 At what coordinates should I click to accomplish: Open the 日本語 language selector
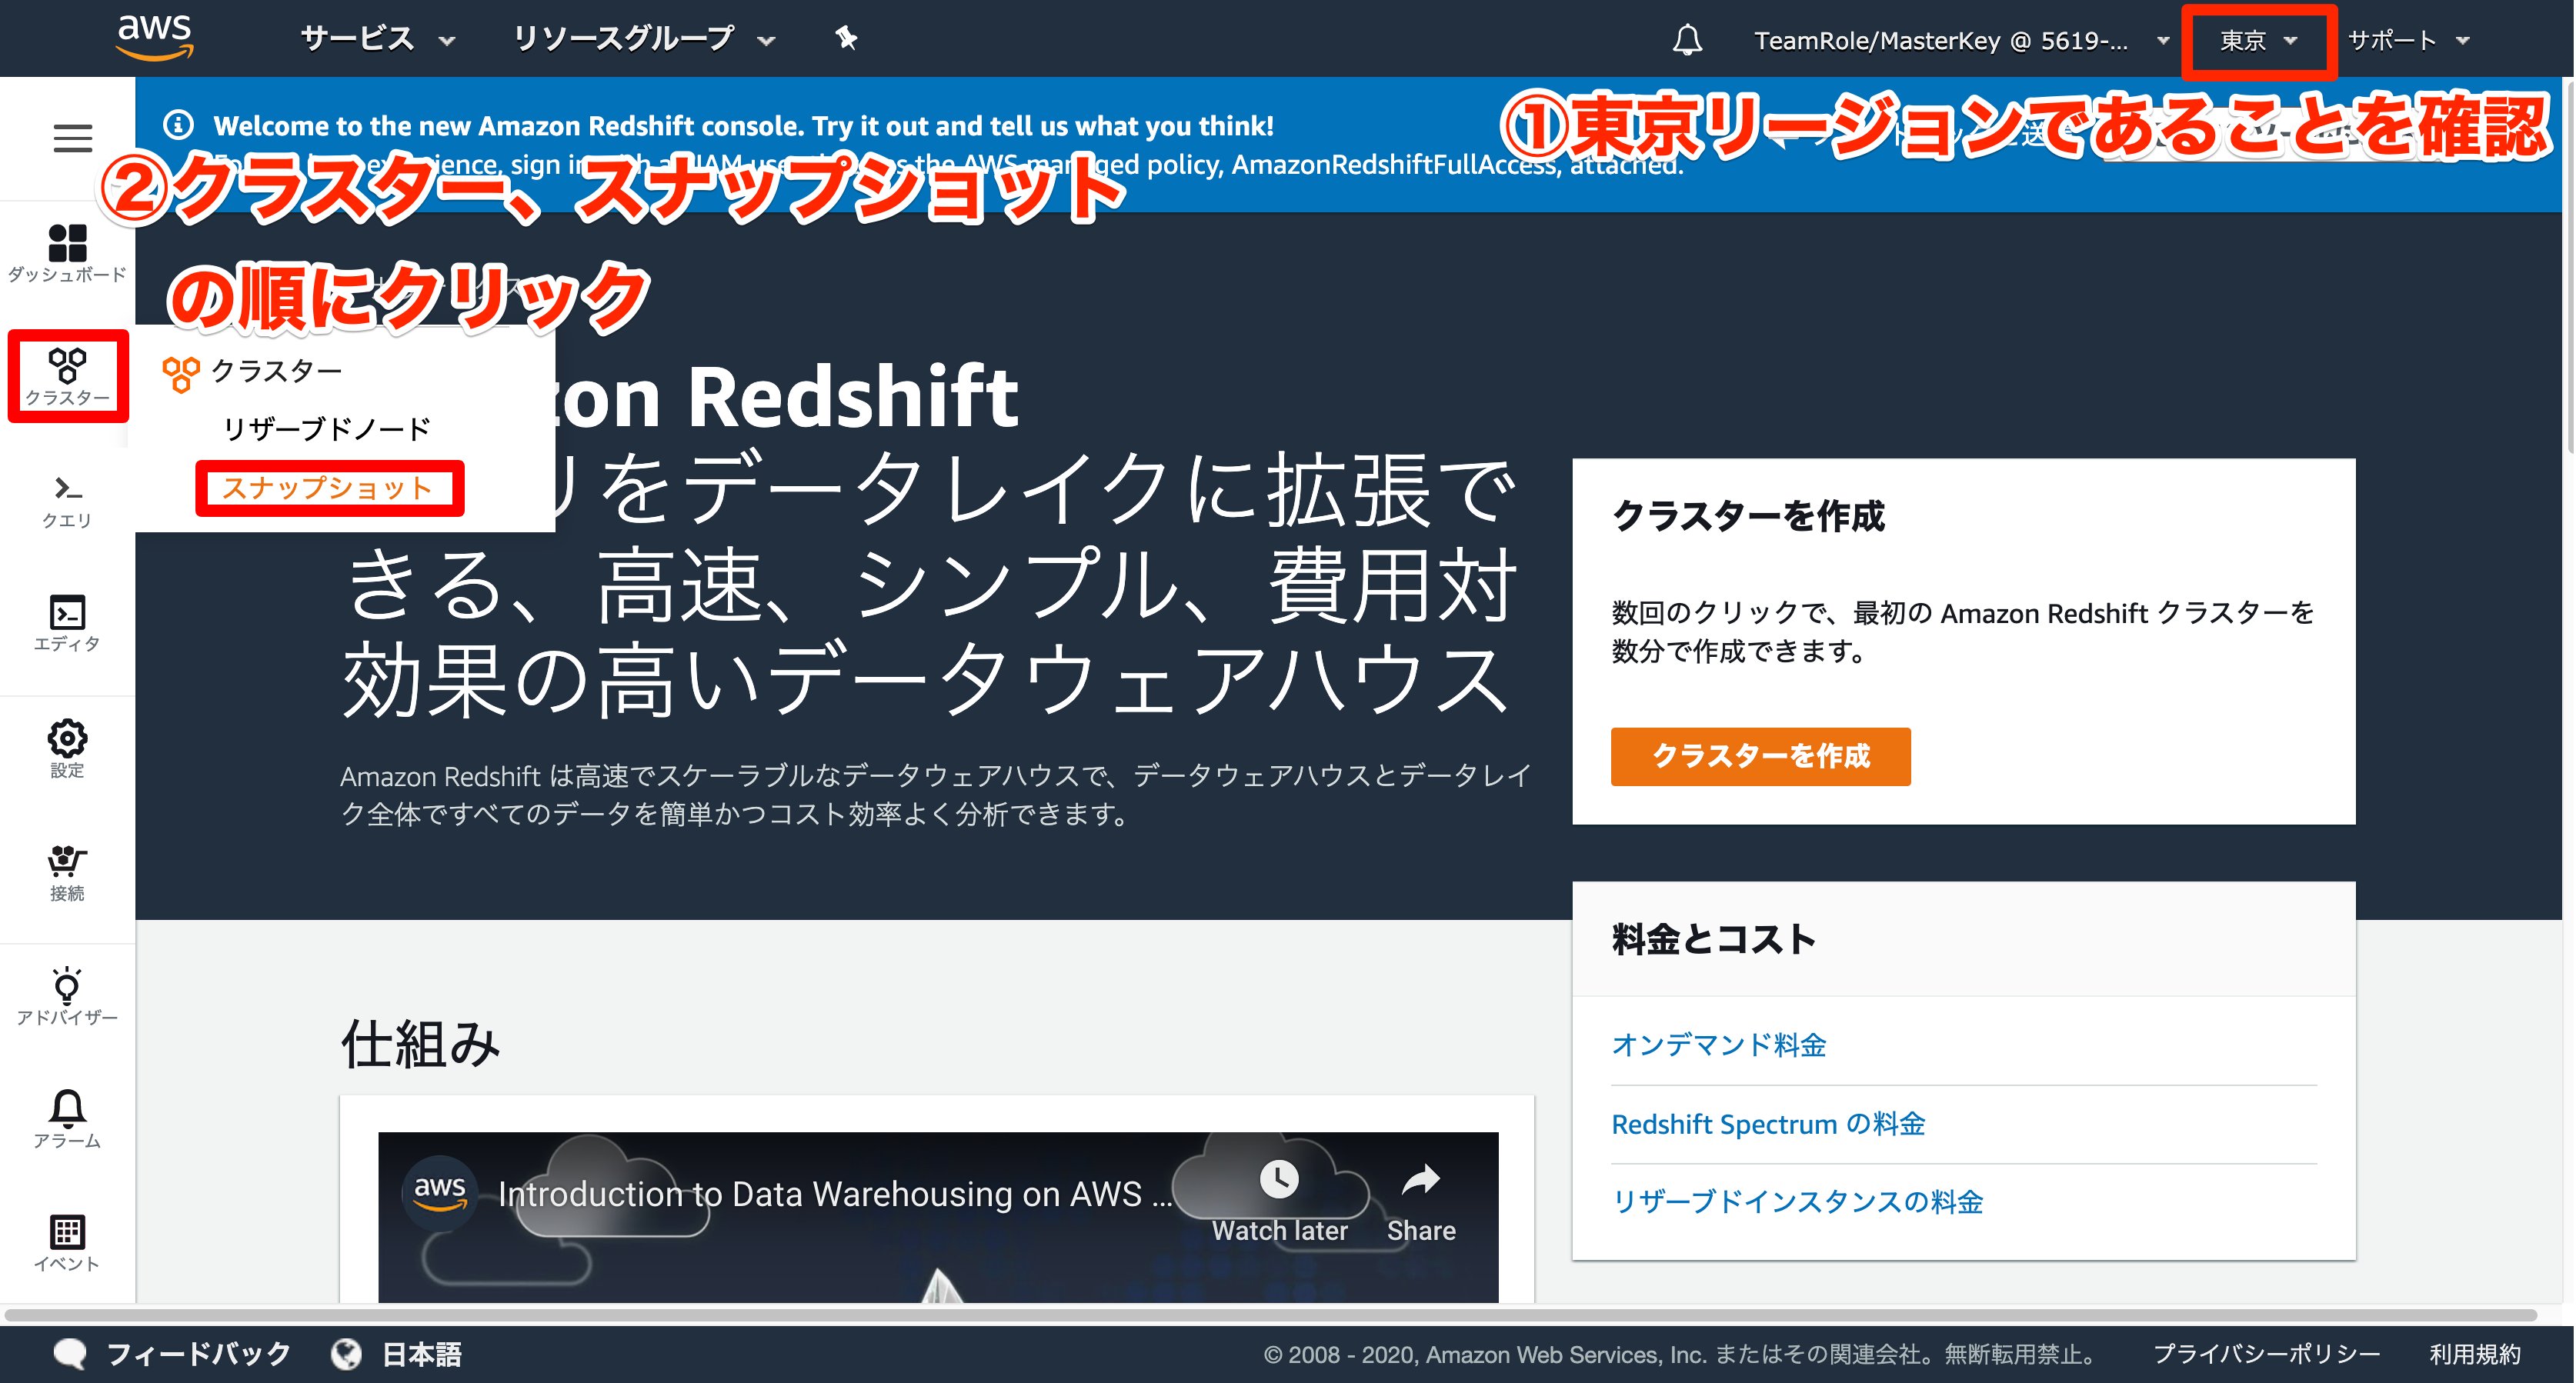click(397, 1354)
